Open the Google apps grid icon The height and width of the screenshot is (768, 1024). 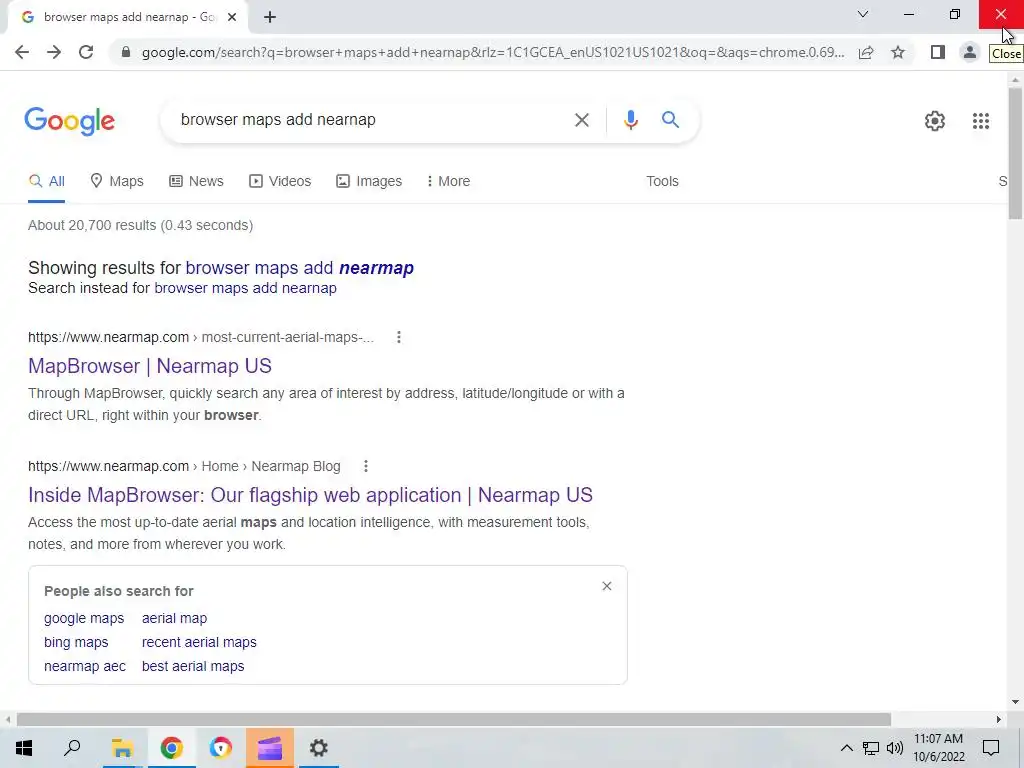(x=980, y=121)
